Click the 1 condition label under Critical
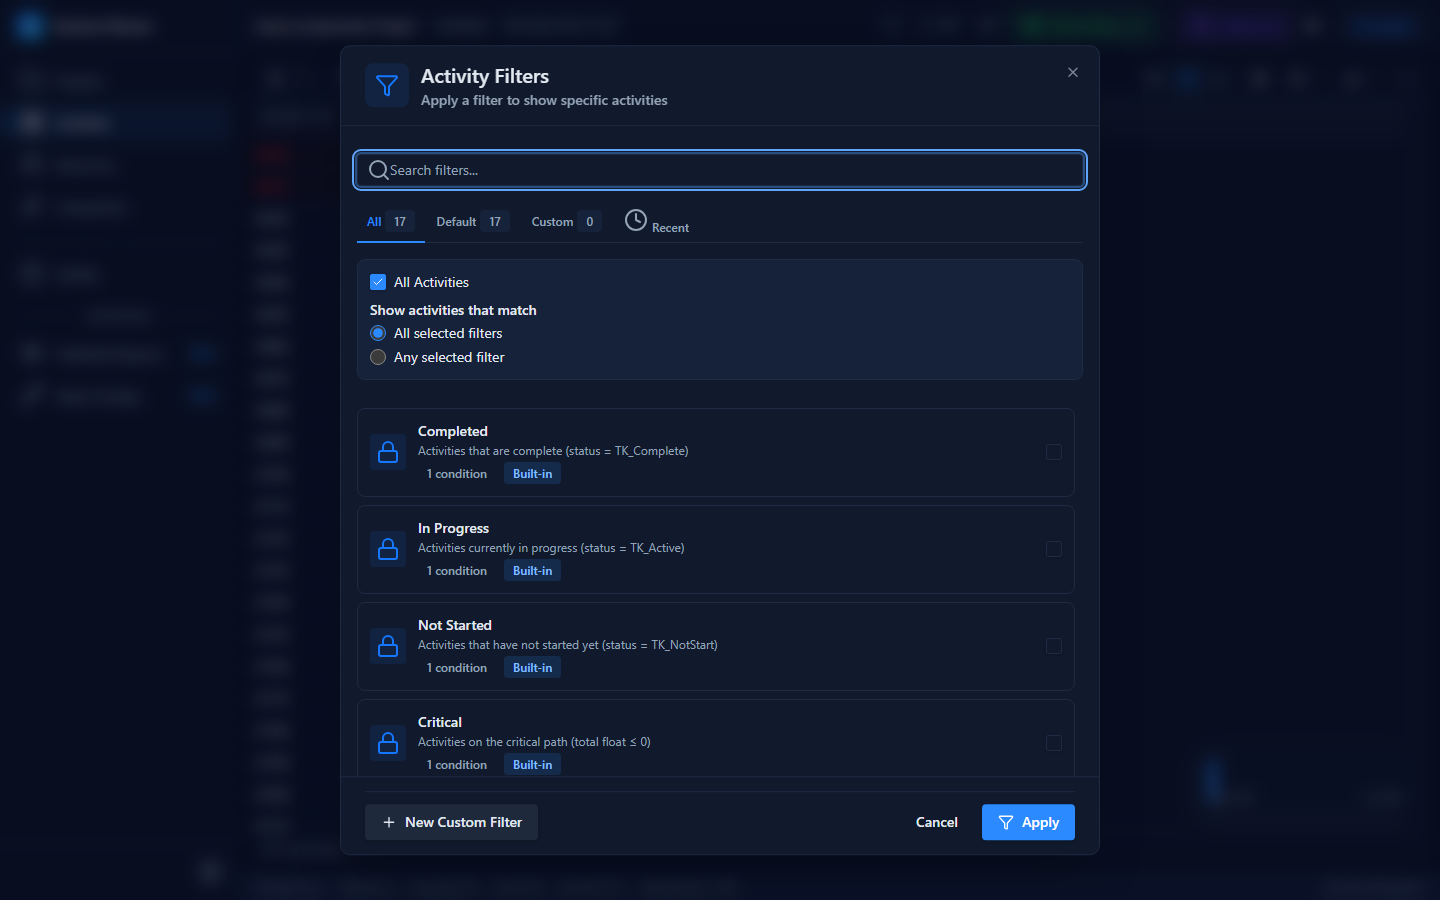The image size is (1440, 900). (x=457, y=765)
